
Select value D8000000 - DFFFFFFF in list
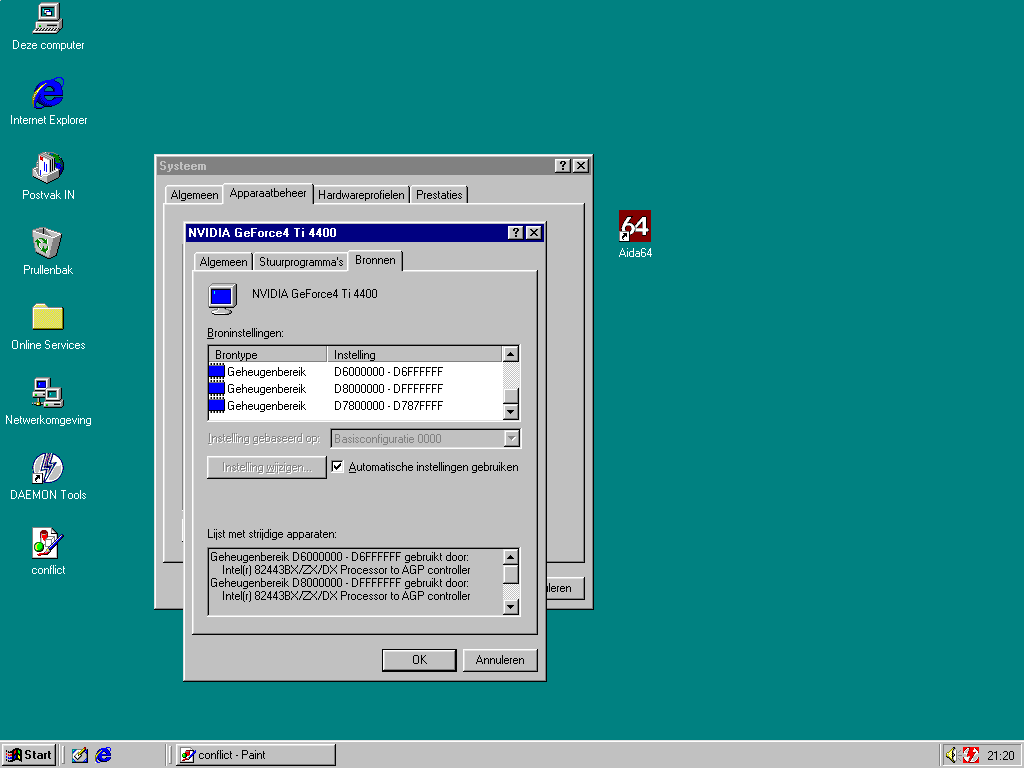point(389,389)
